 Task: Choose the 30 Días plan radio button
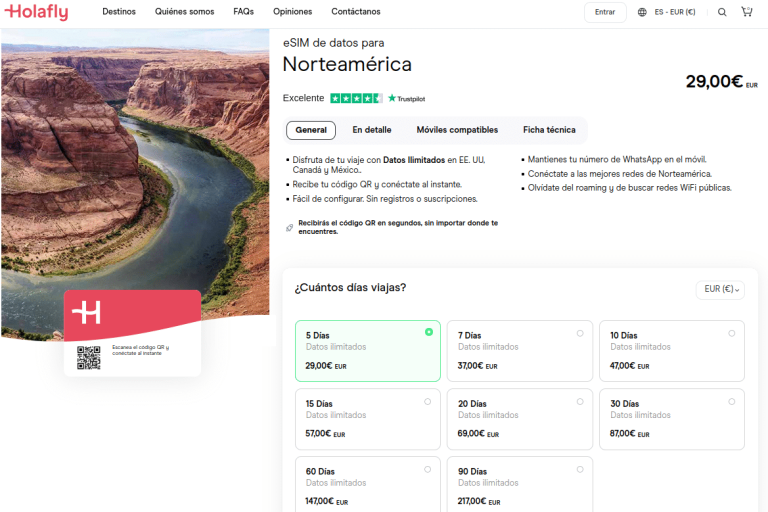pos(732,401)
